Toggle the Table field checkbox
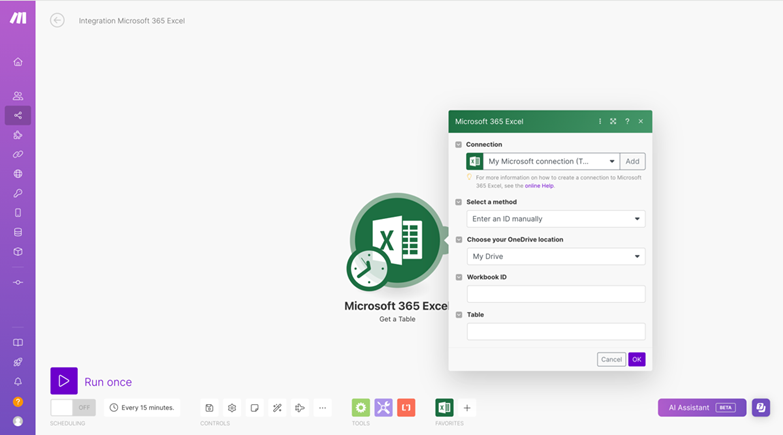The image size is (783, 435). 459,315
